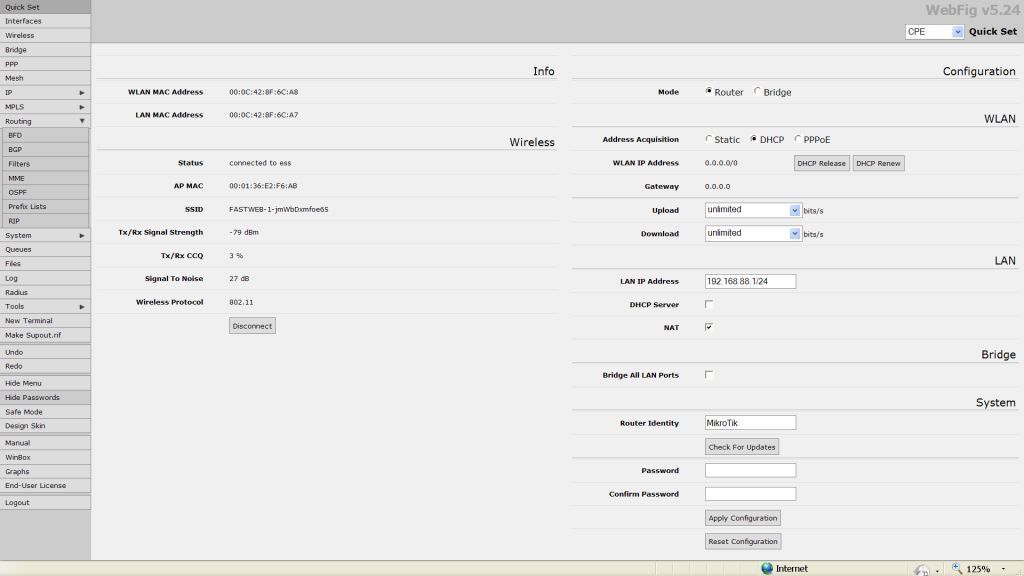Open the browser zoom level dropdown

click(x=1003, y=569)
